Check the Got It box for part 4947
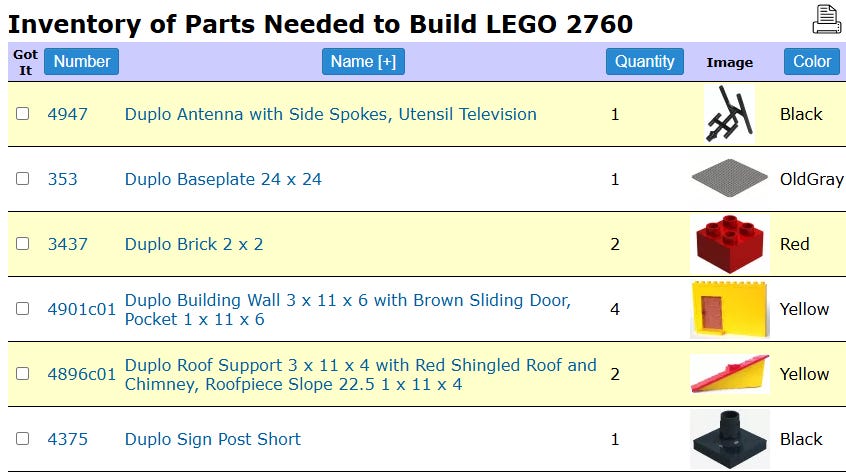846x475 pixels. pyautogui.click(x=23, y=113)
